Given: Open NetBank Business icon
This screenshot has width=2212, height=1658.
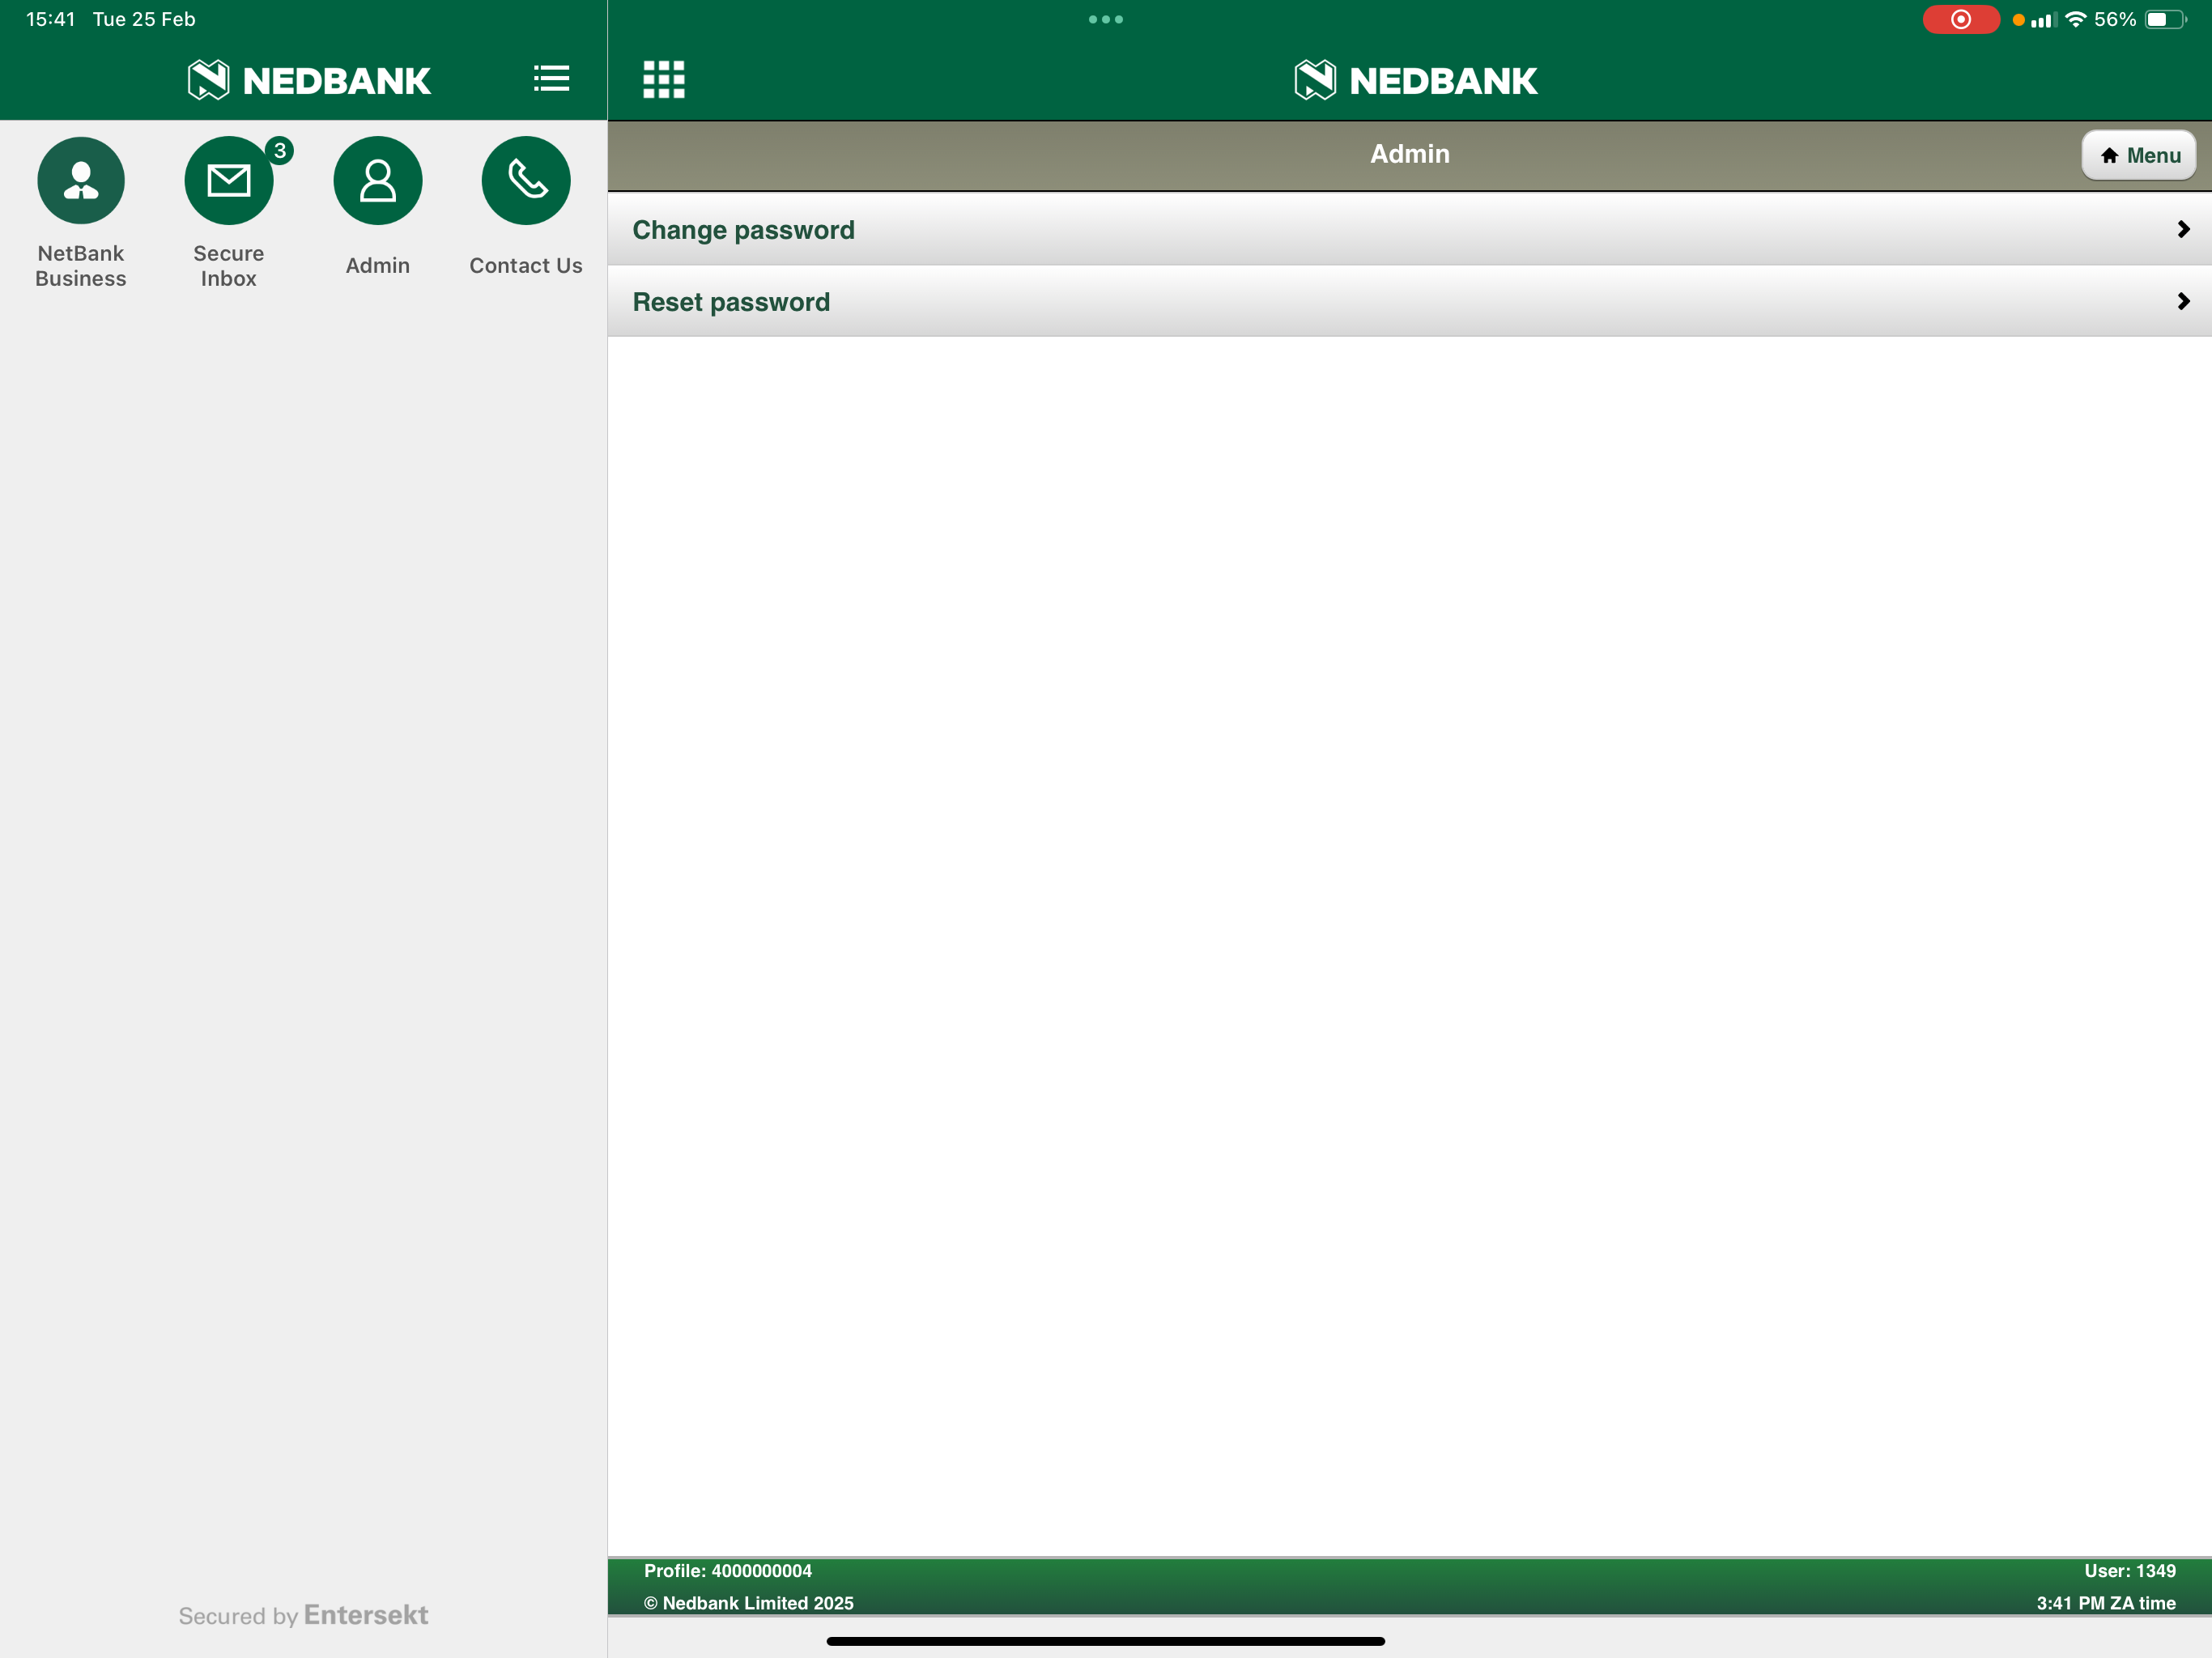Looking at the screenshot, I should (81, 181).
